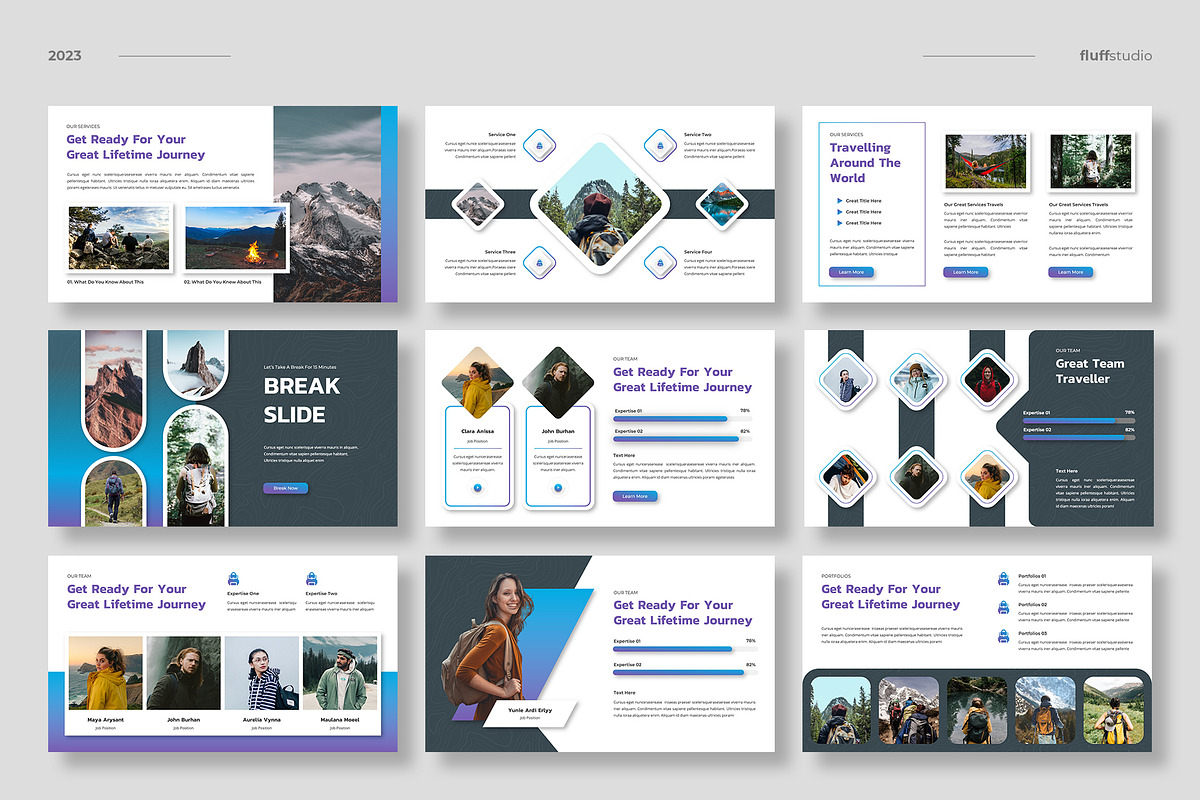Select the icon beside Portfolios 01
Image resolution: width=1200 pixels, height=800 pixels.
1003,578
